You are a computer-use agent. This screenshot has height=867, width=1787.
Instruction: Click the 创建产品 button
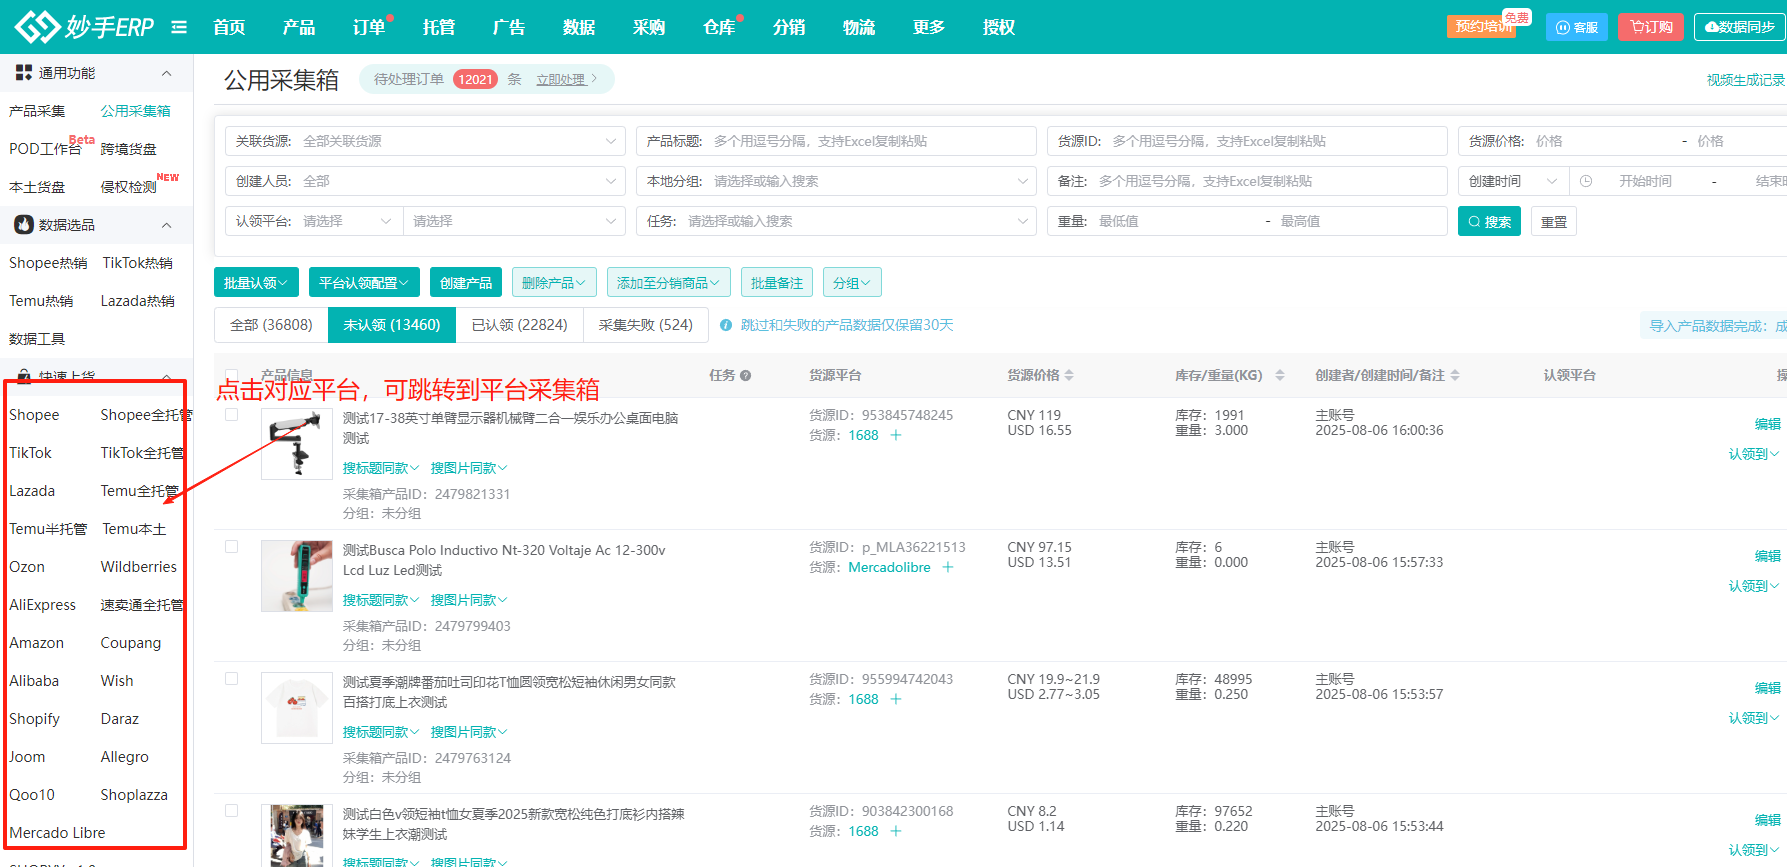tap(466, 283)
